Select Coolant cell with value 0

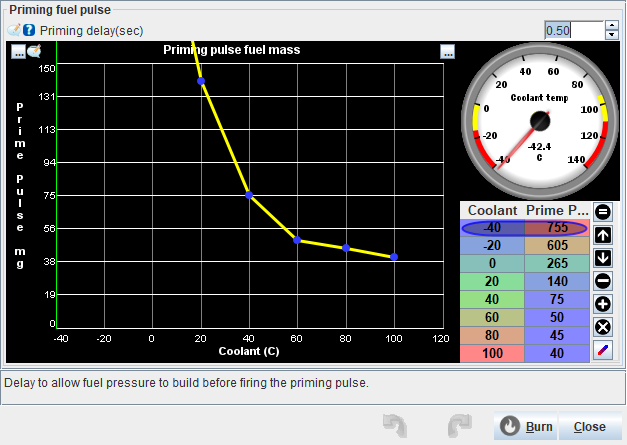click(492, 263)
